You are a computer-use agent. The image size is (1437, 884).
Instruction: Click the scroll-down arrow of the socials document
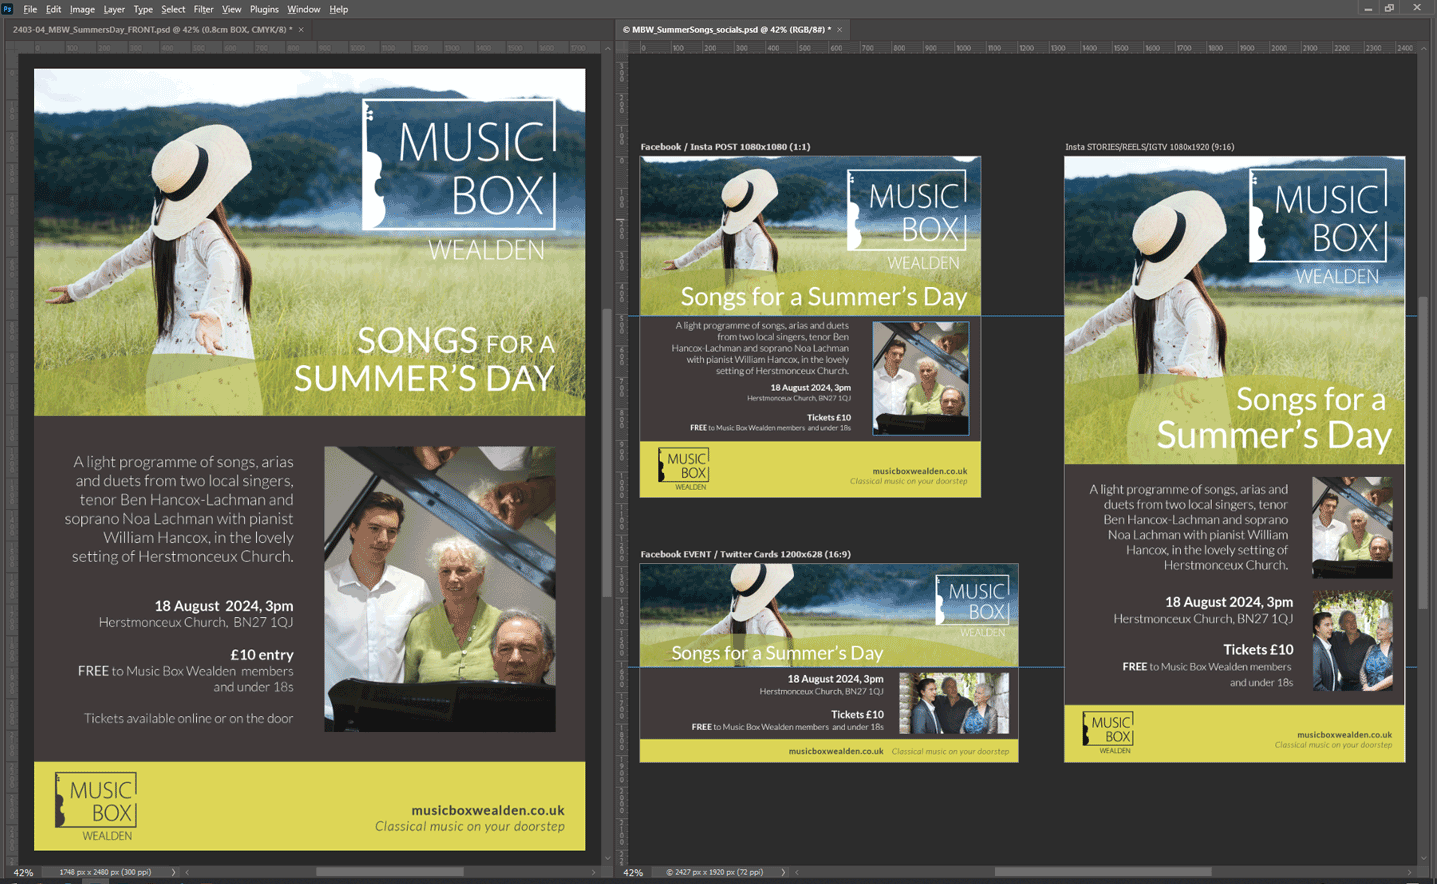(1424, 858)
